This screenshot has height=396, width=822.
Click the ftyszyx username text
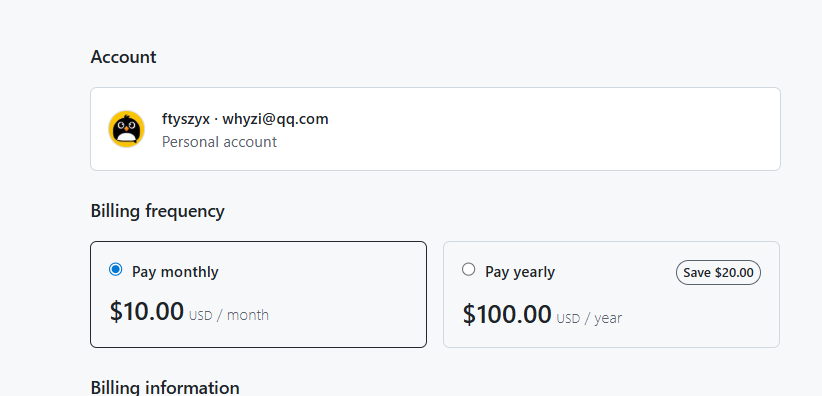coord(186,120)
